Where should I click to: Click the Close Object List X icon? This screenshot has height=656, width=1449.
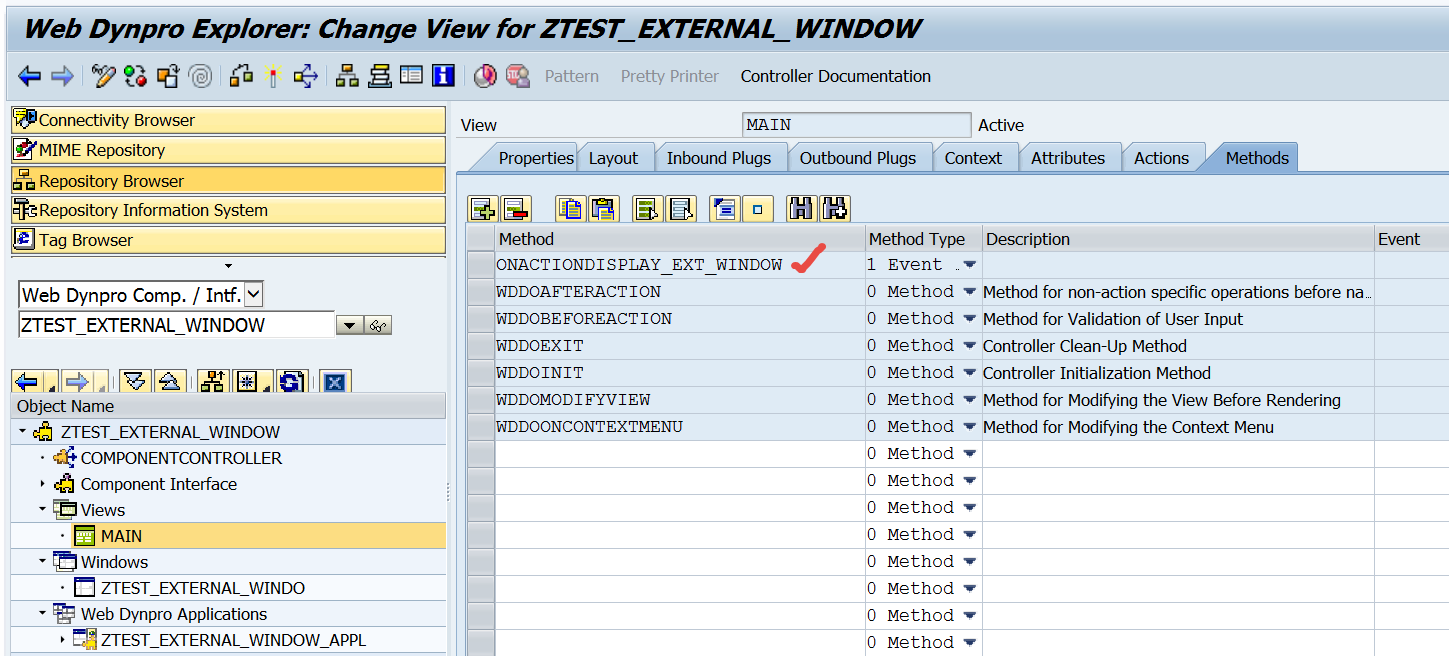coord(335,381)
